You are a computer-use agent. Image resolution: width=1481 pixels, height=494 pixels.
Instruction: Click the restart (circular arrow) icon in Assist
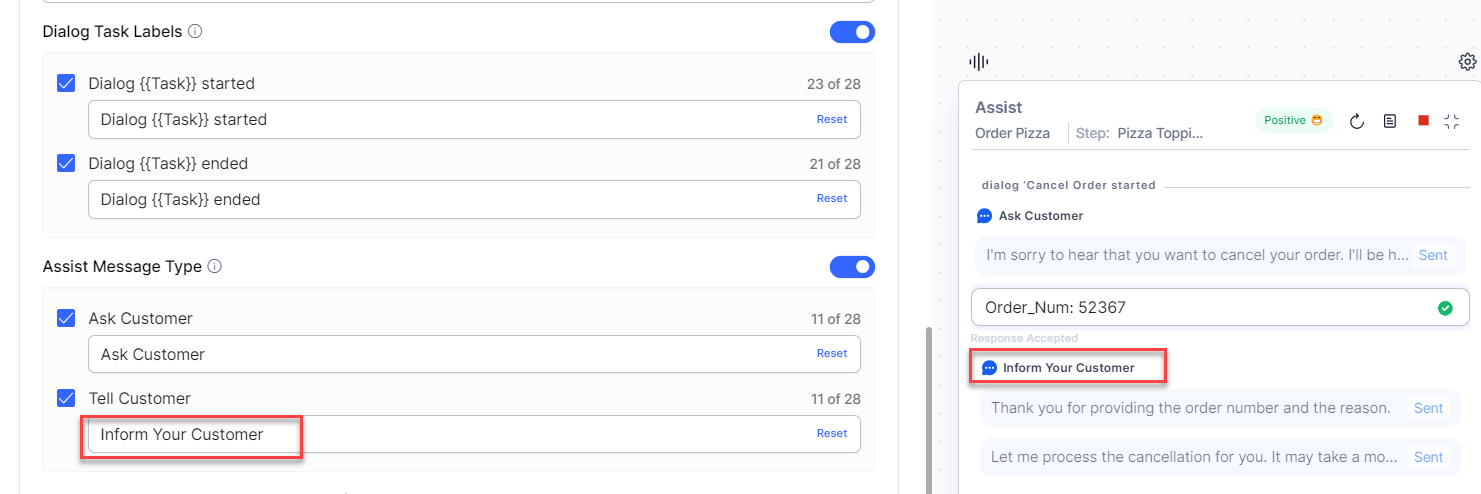pyautogui.click(x=1357, y=121)
